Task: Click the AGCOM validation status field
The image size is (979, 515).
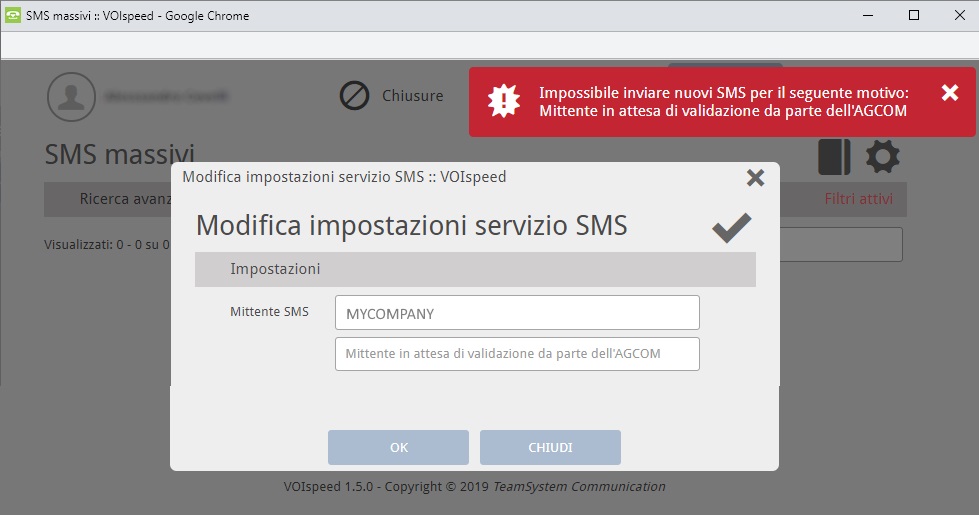Action: (x=517, y=354)
